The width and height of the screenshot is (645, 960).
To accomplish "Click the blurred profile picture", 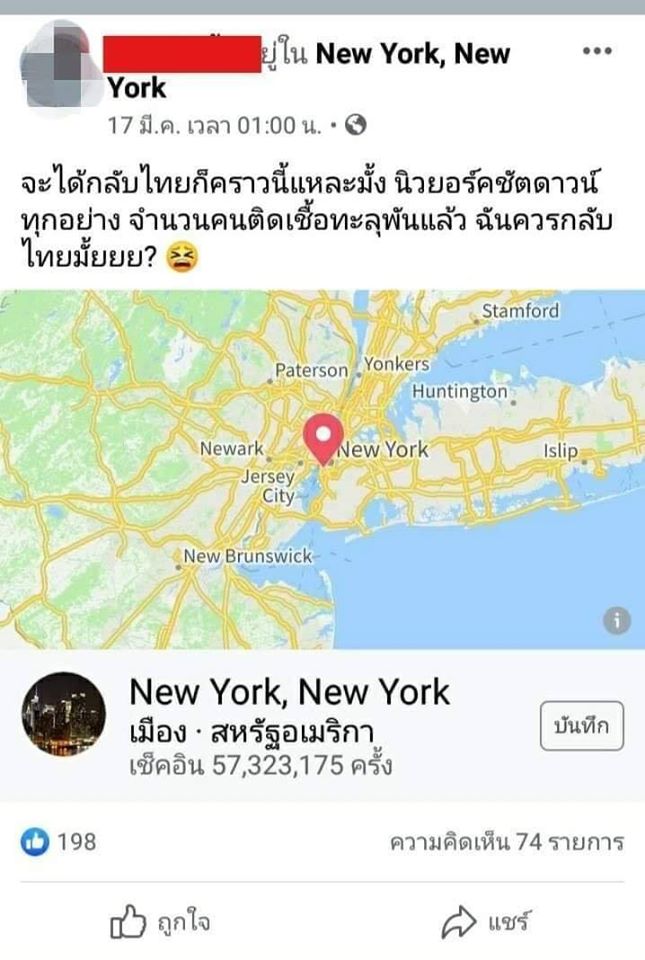I will tap(60, 67).
